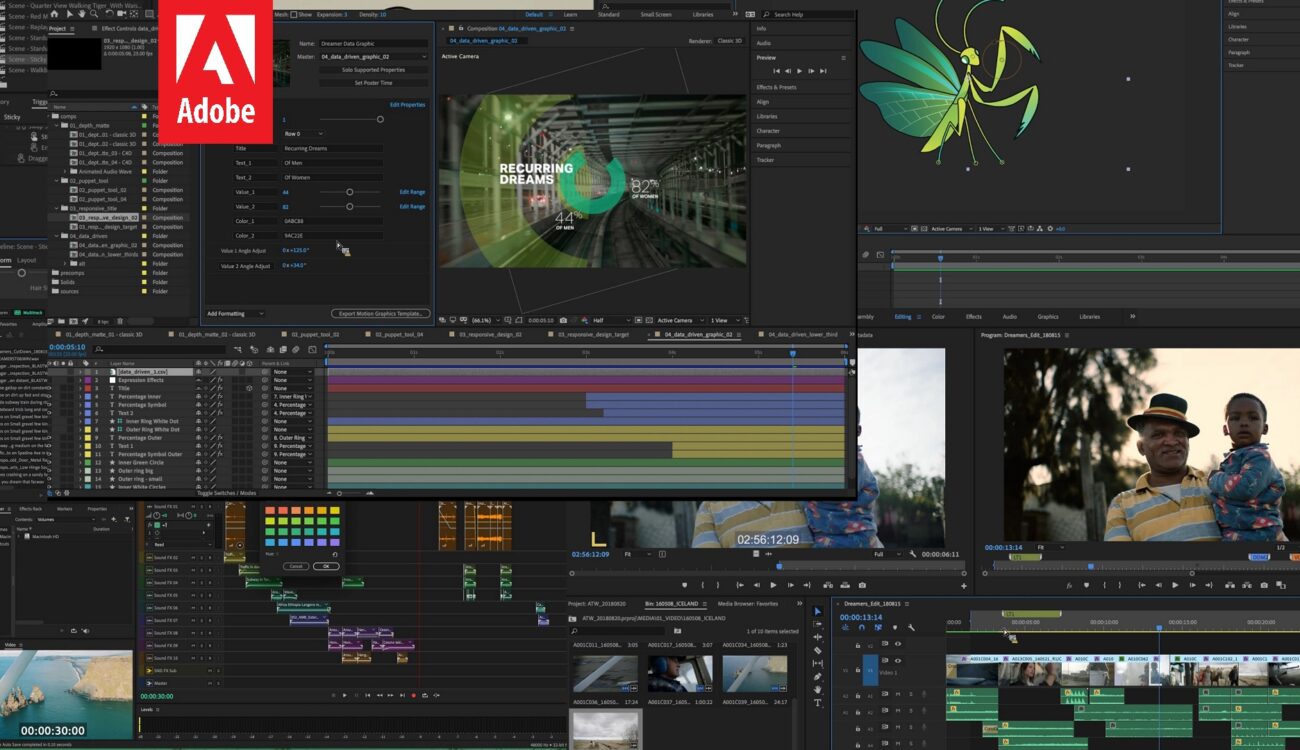
Task: Click Export Frame camera in Program monitor
Action: tap(1264, 585)
